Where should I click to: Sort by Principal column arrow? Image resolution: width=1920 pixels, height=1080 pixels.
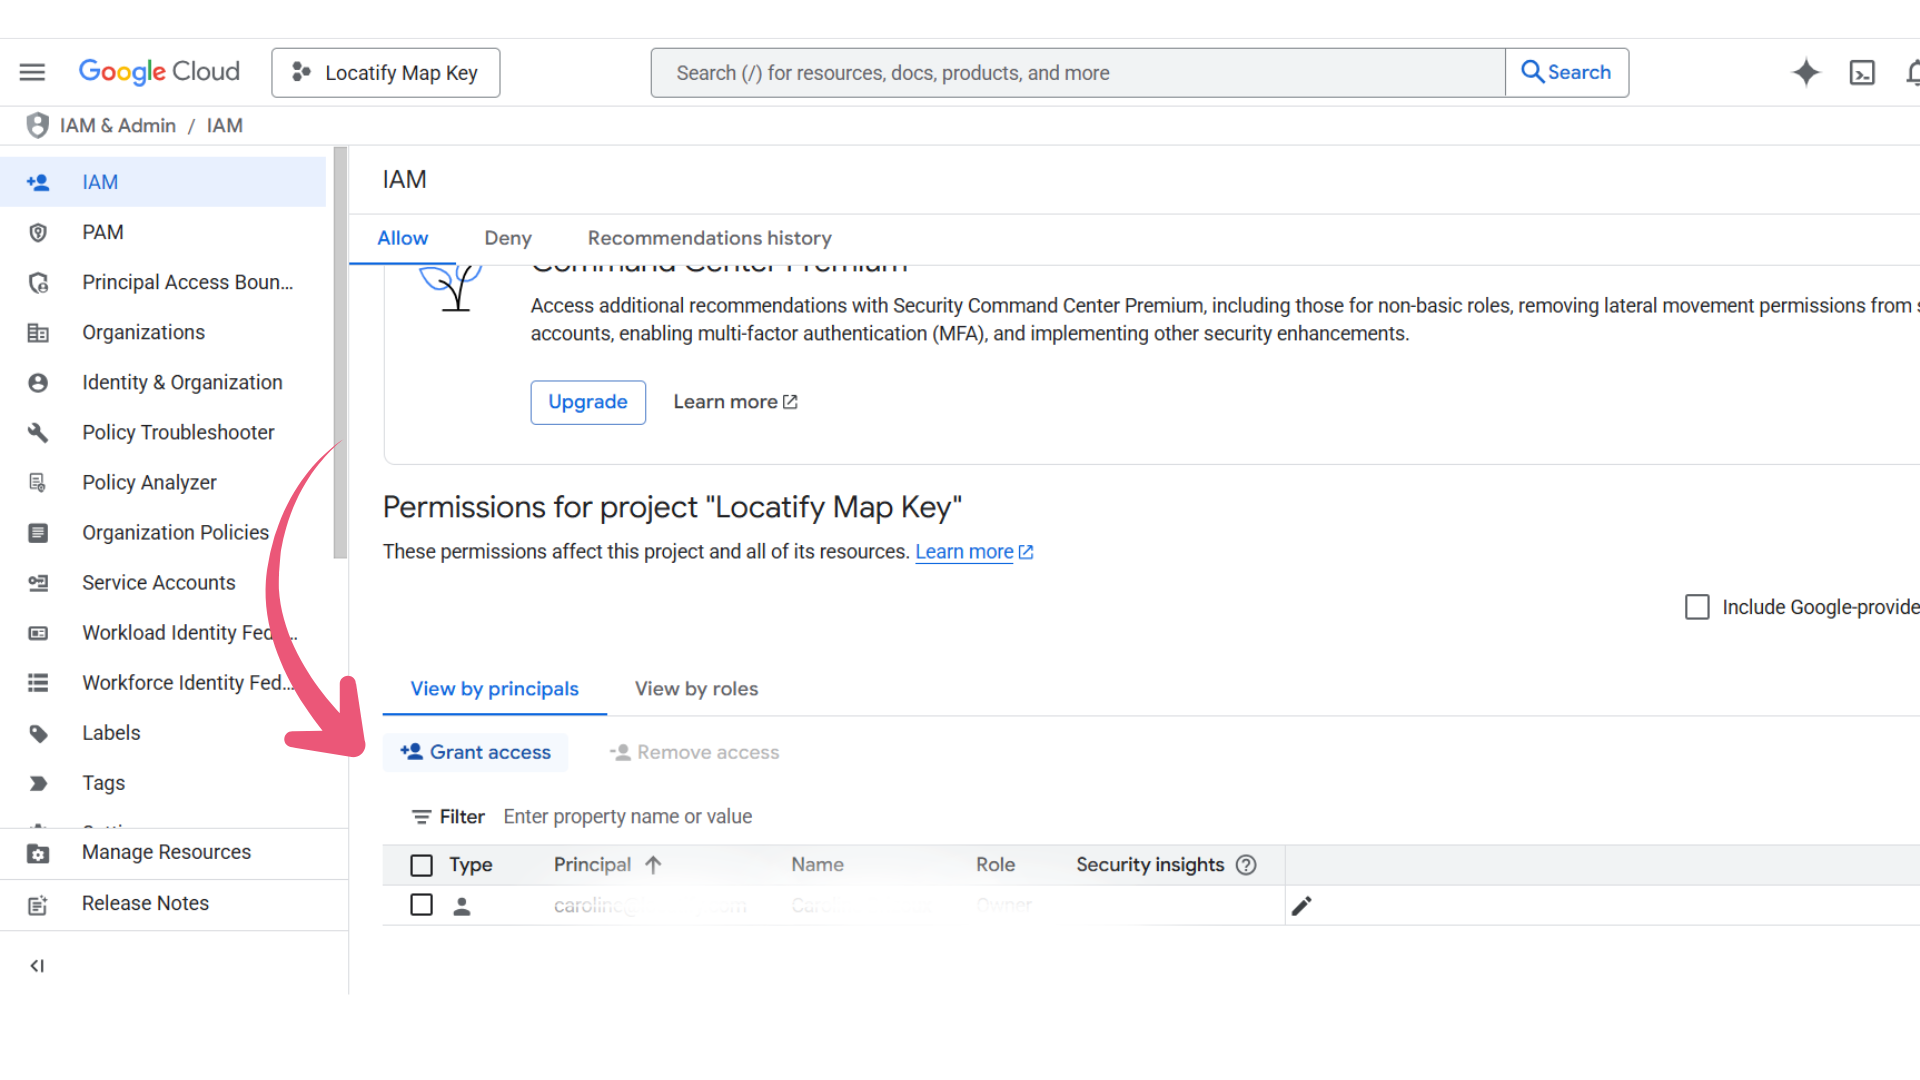653,865
